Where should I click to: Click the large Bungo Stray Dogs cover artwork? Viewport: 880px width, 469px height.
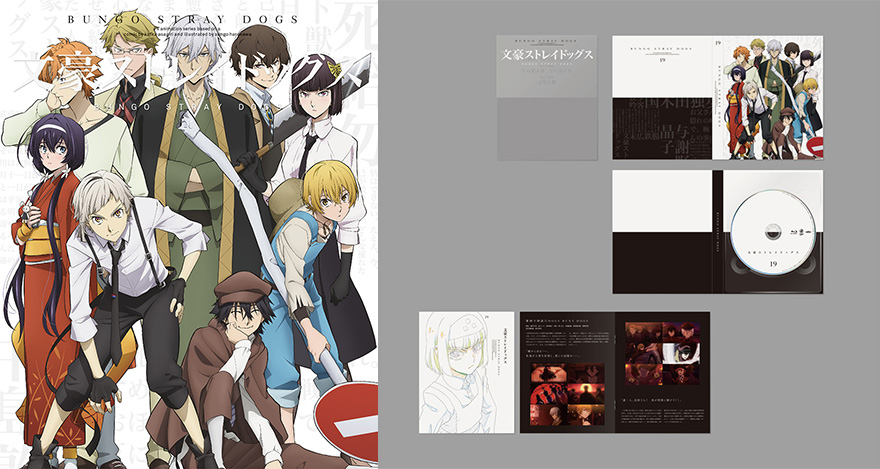point(189,234)
